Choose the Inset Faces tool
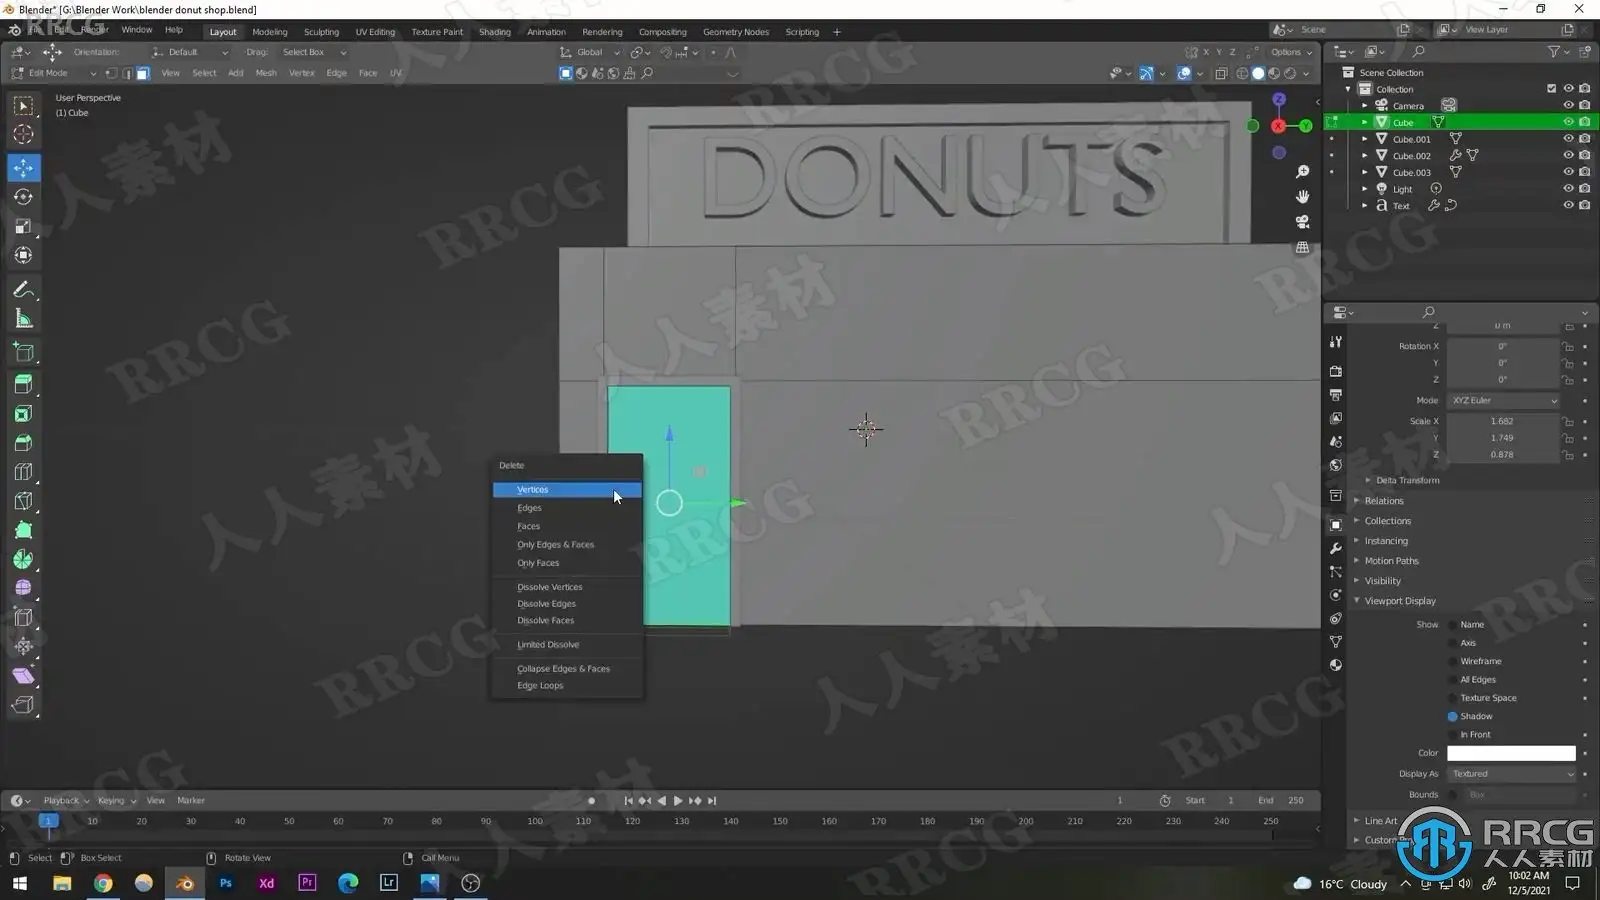Screen dimensions: 1600x900 tap(23, 413)
